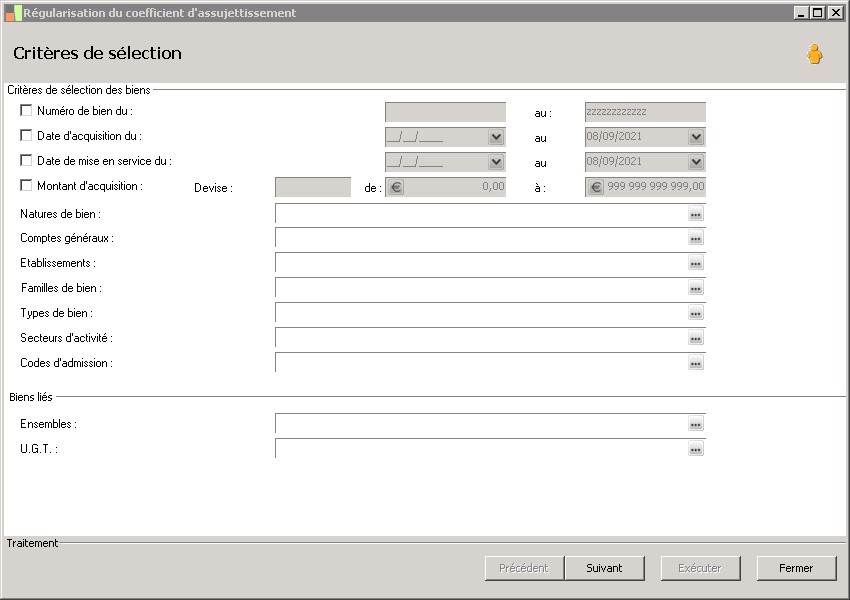Expand Date de mise en service end dropdown
The image size is (850, 600).
pyautogui.click(x=696, y=162)
